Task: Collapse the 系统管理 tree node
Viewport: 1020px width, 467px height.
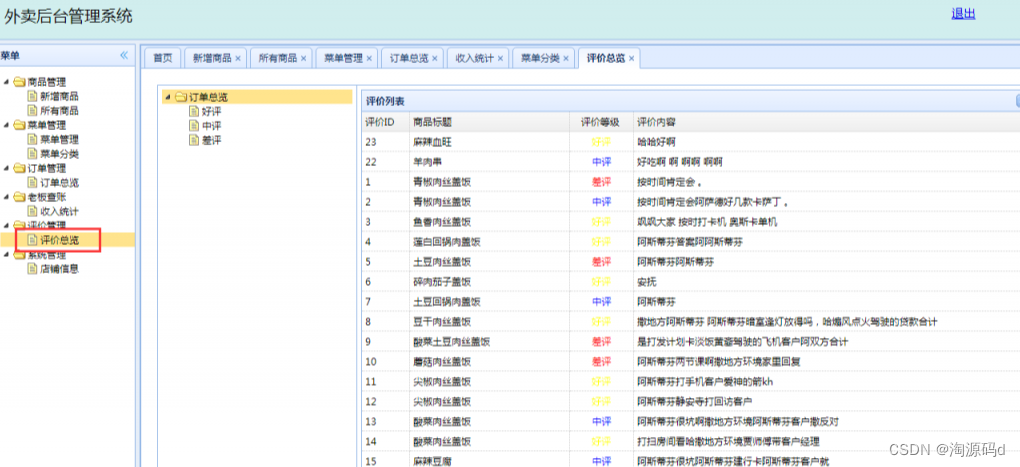Action: [7, 254]
